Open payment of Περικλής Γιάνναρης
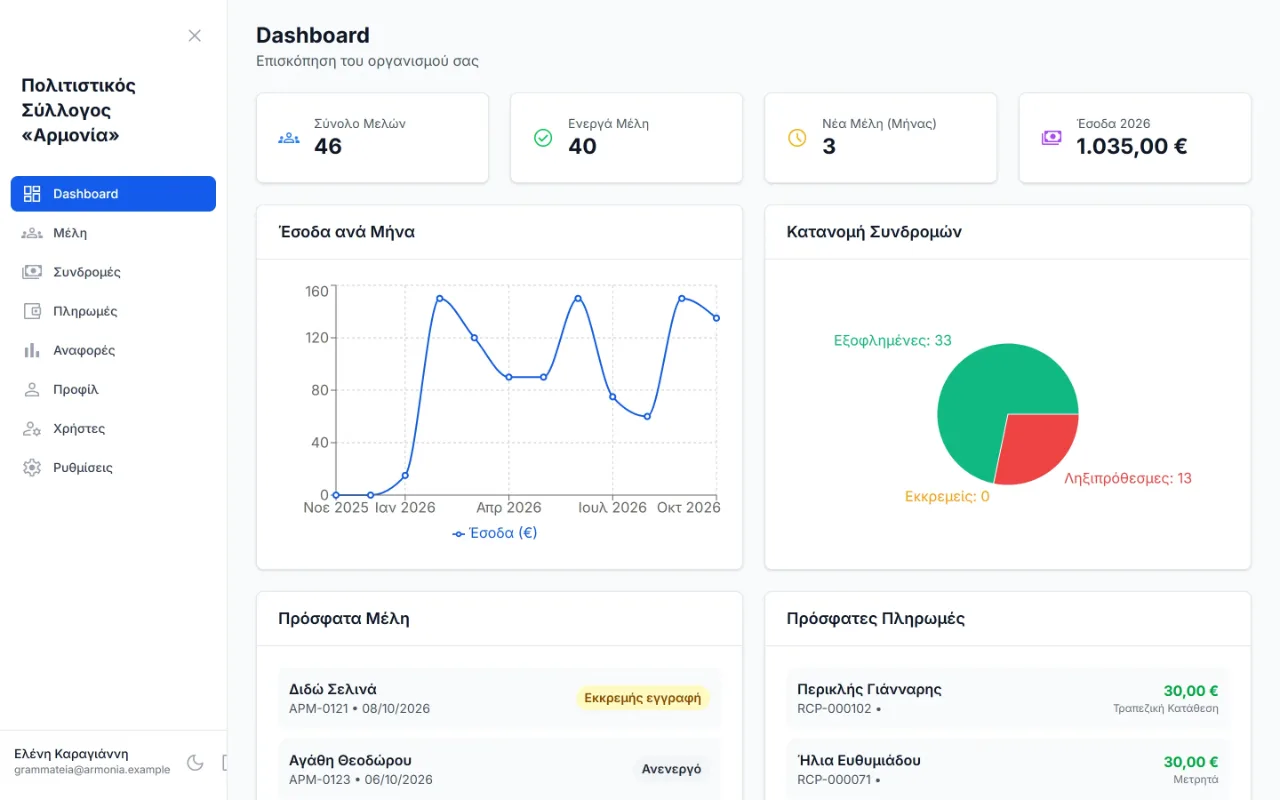The width and height of the screenshot is (1280, 800). (1008, 698)
